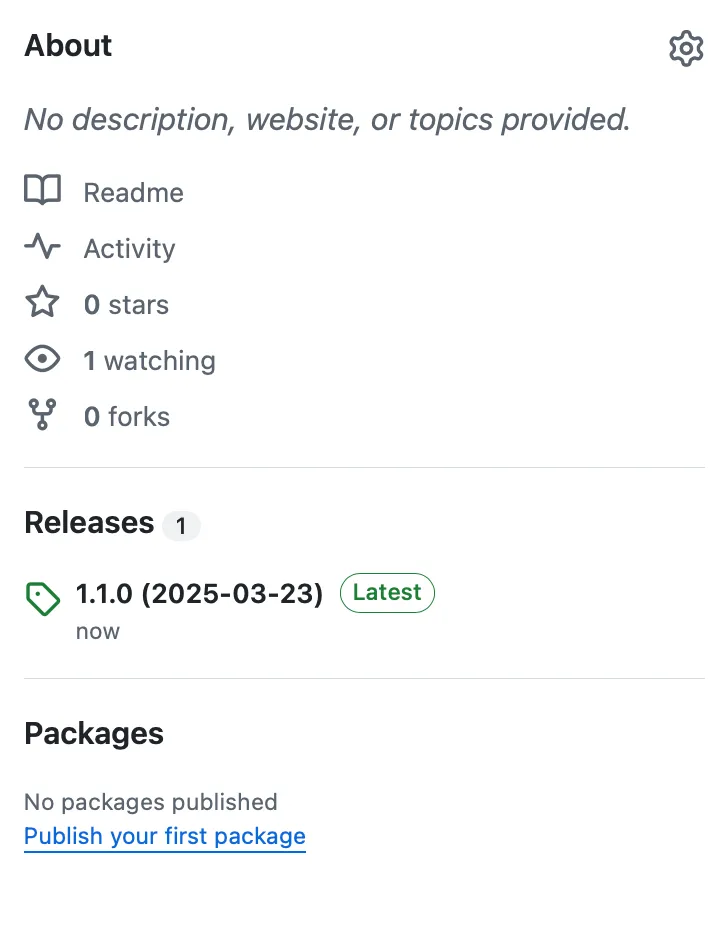Open repository settings via the gear icon
Viewport: 720px width, 926px height.
click(x=686, y=48)
